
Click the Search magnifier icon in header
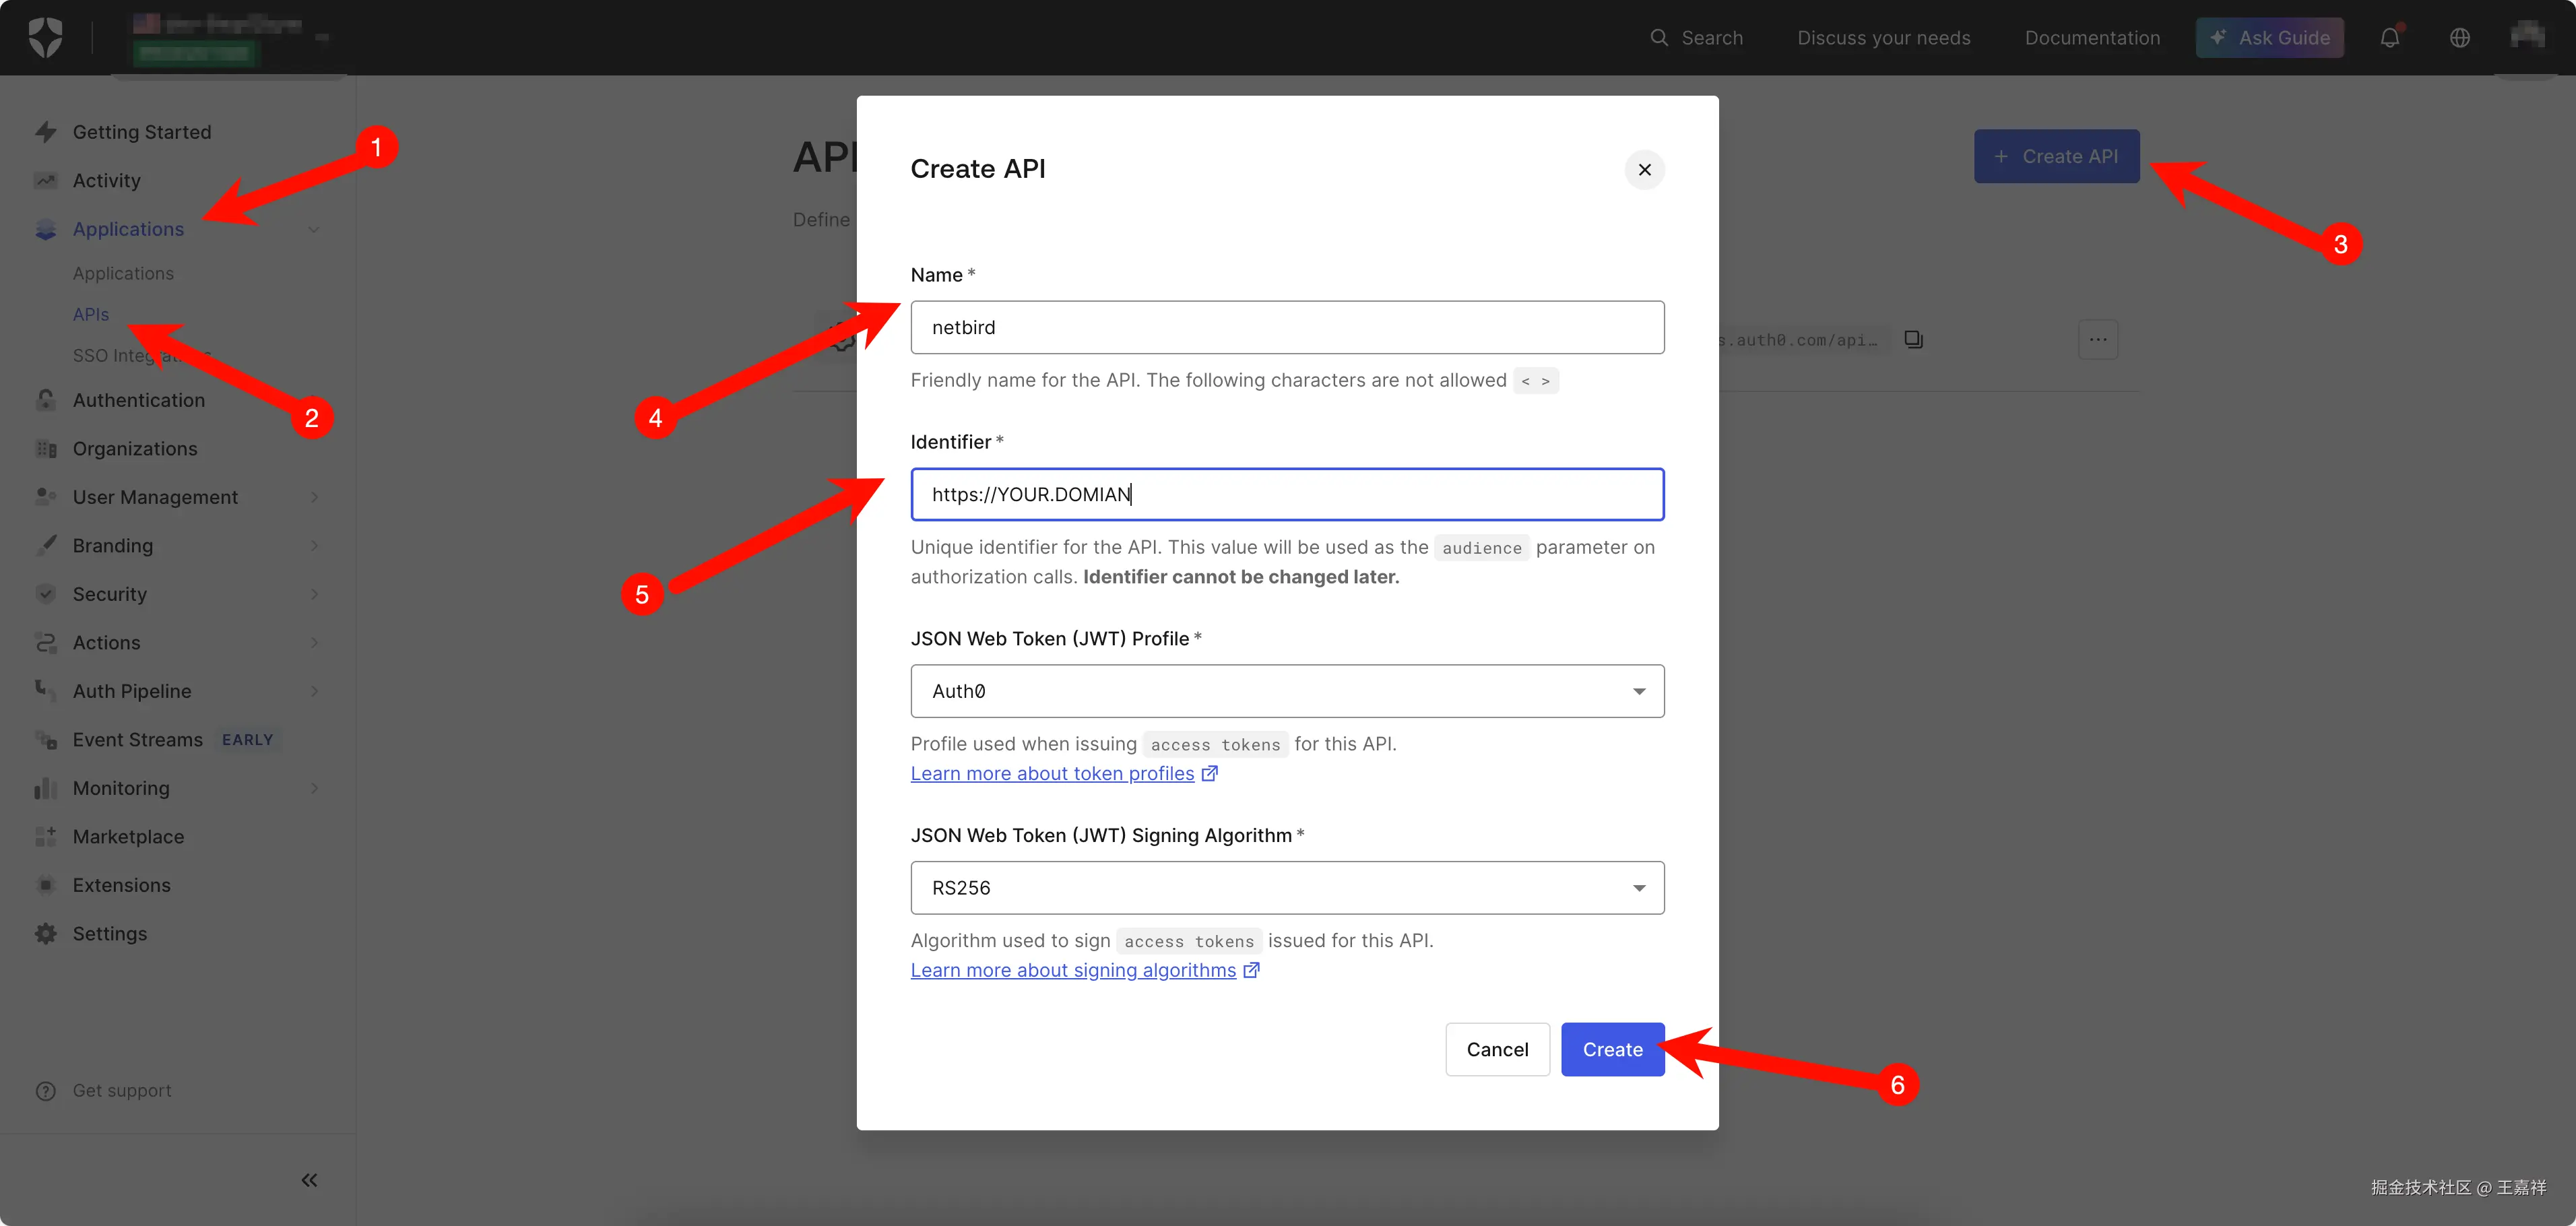[x=1659, y=38]
